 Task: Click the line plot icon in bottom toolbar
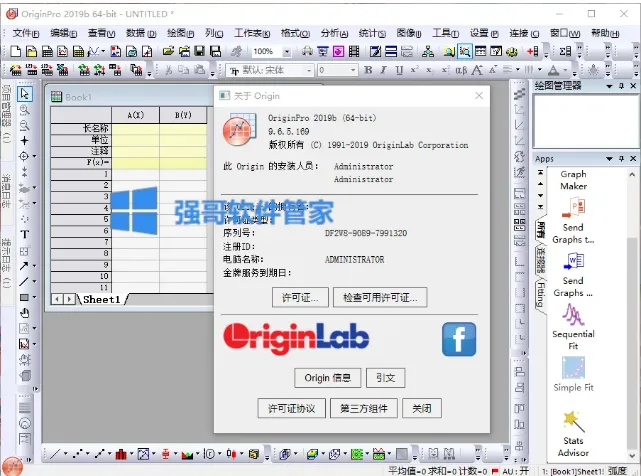coord(55,454)
